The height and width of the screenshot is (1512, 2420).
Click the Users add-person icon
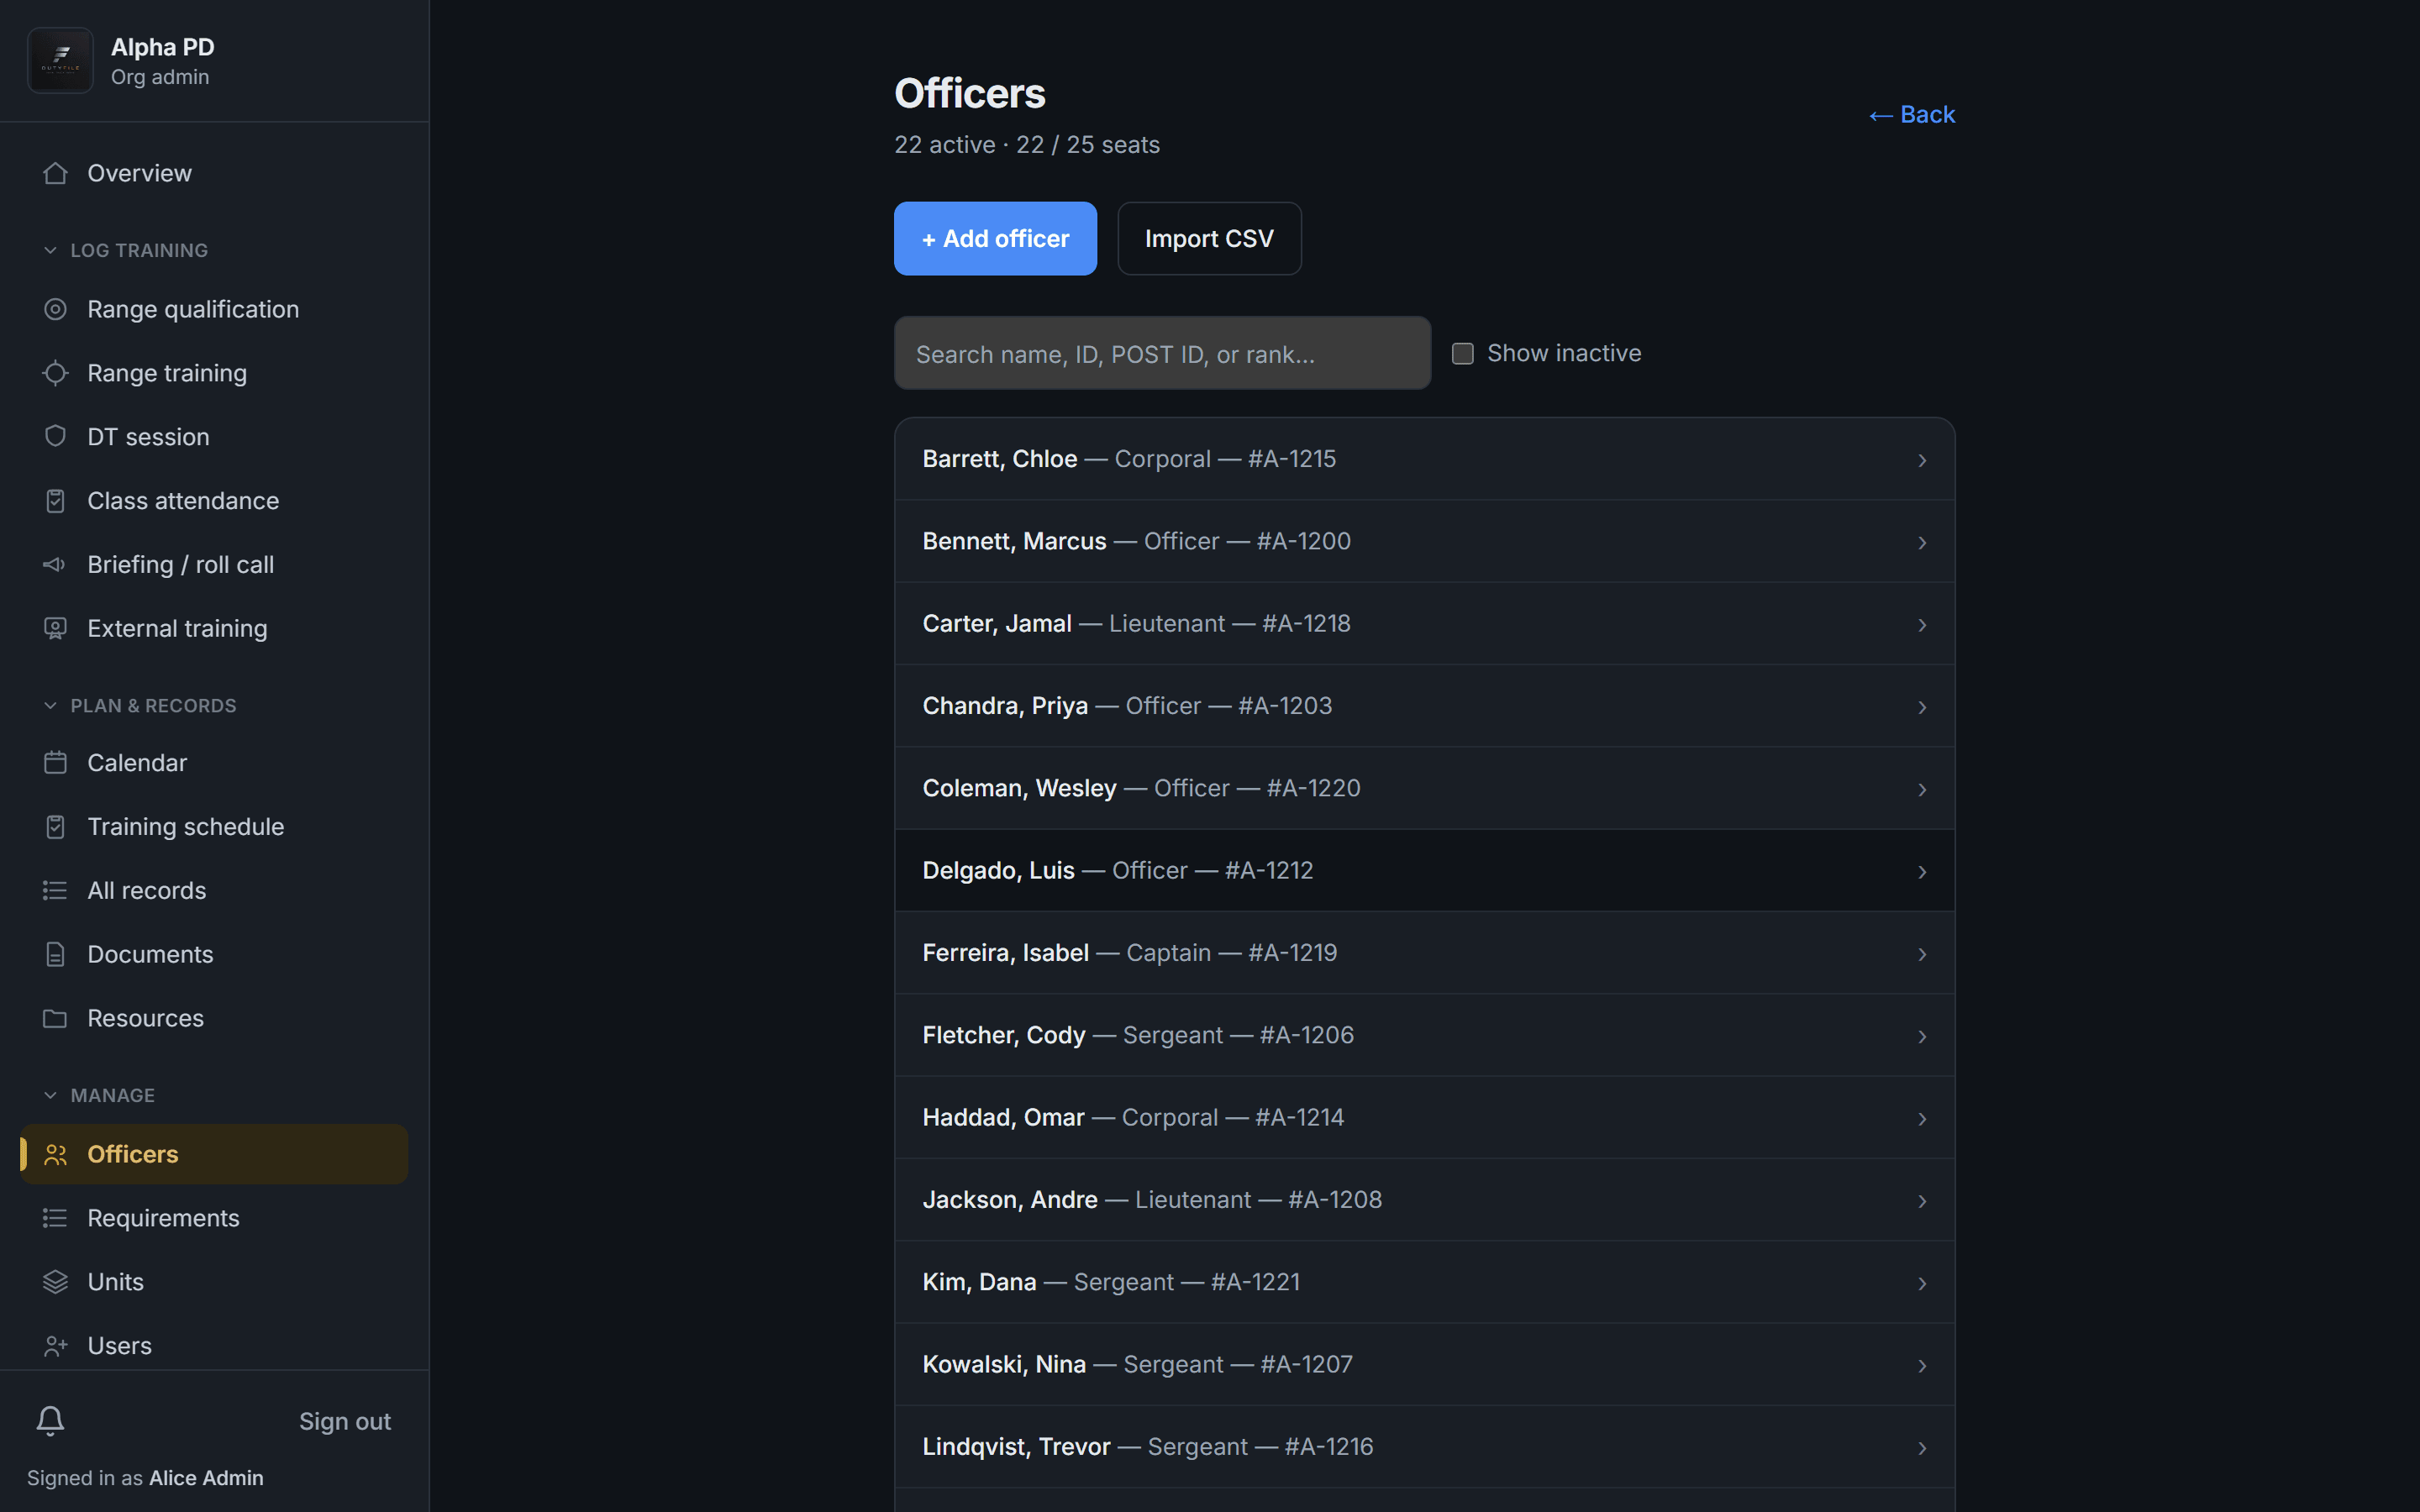55,1347
